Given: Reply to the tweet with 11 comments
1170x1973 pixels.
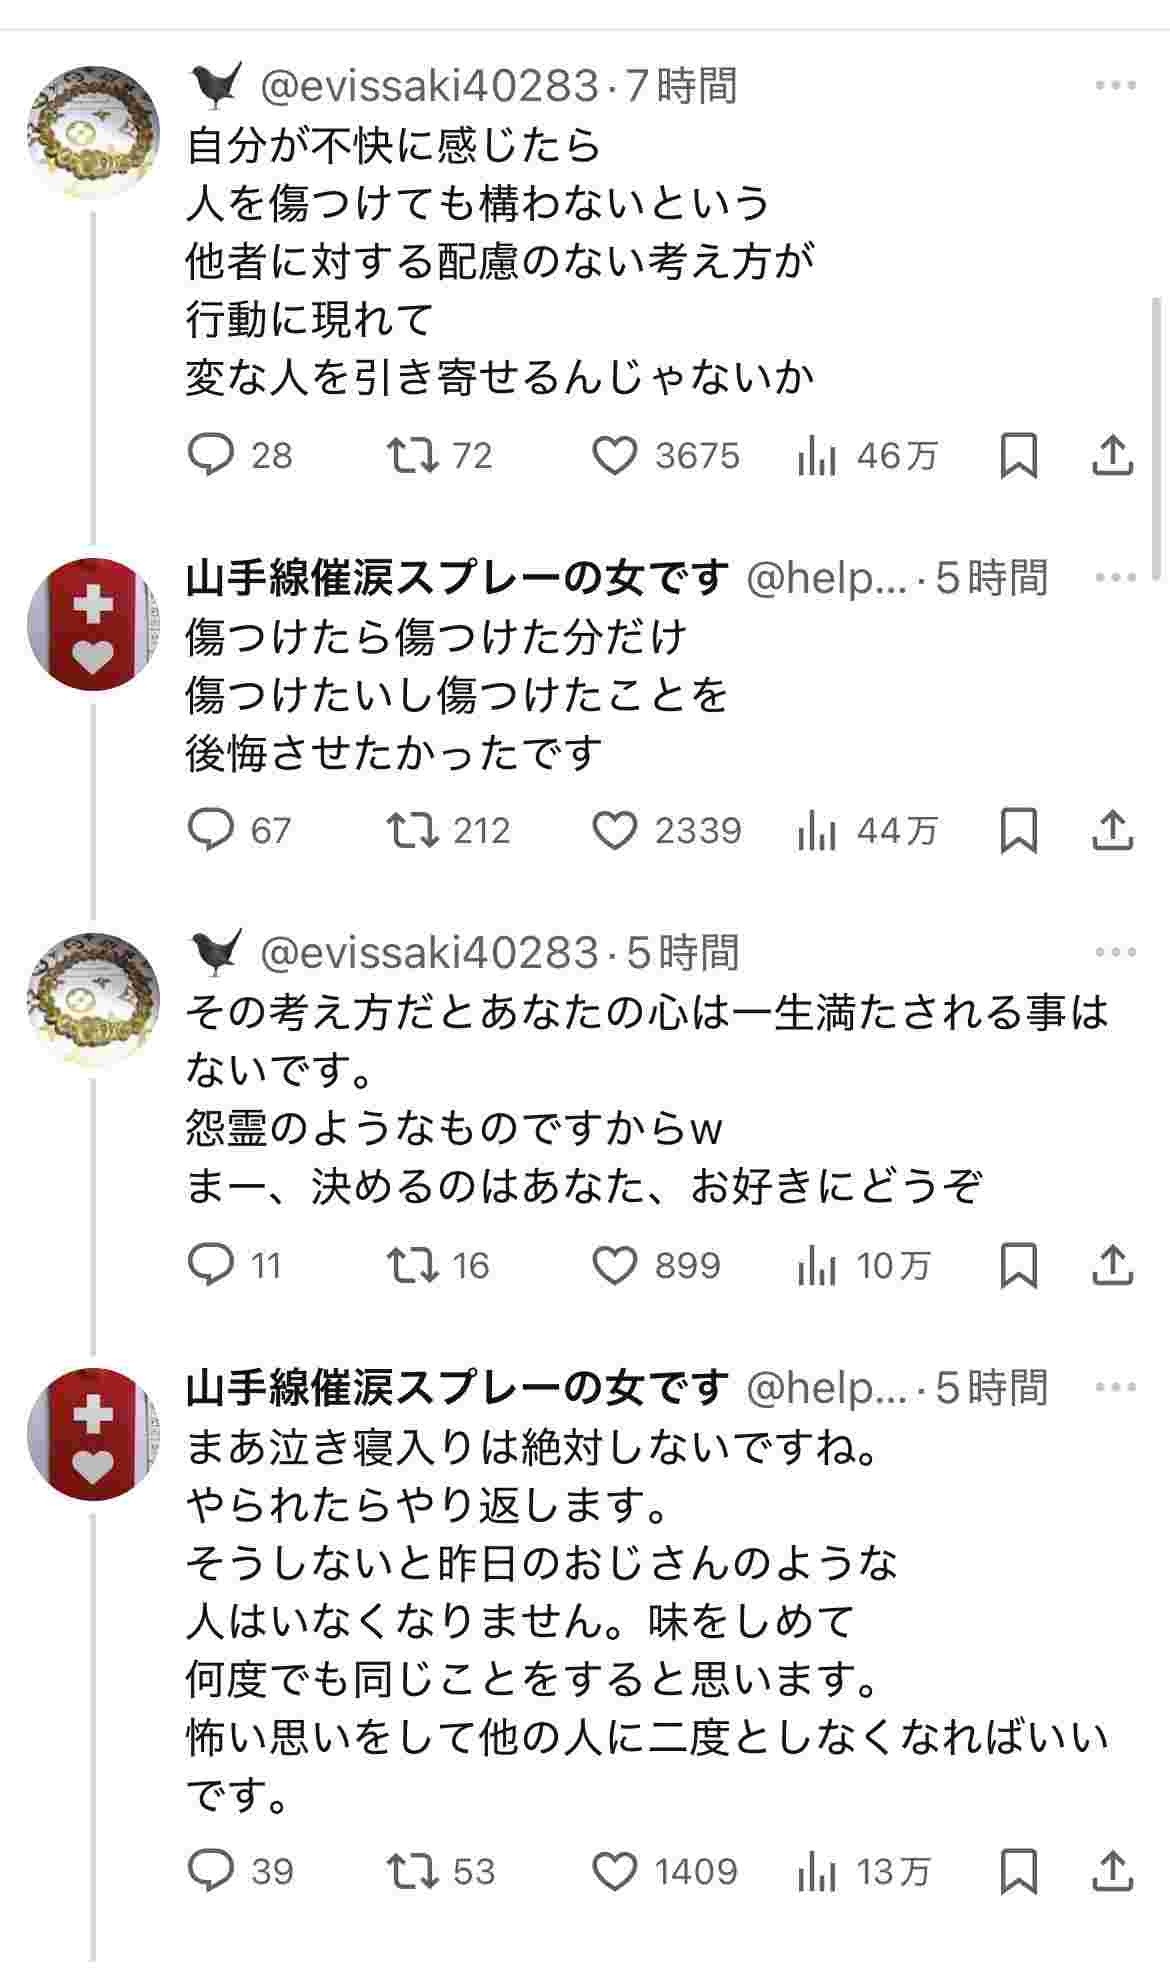Looking at the screenshot, I should pyautogui.click(x=211, y=1266).
